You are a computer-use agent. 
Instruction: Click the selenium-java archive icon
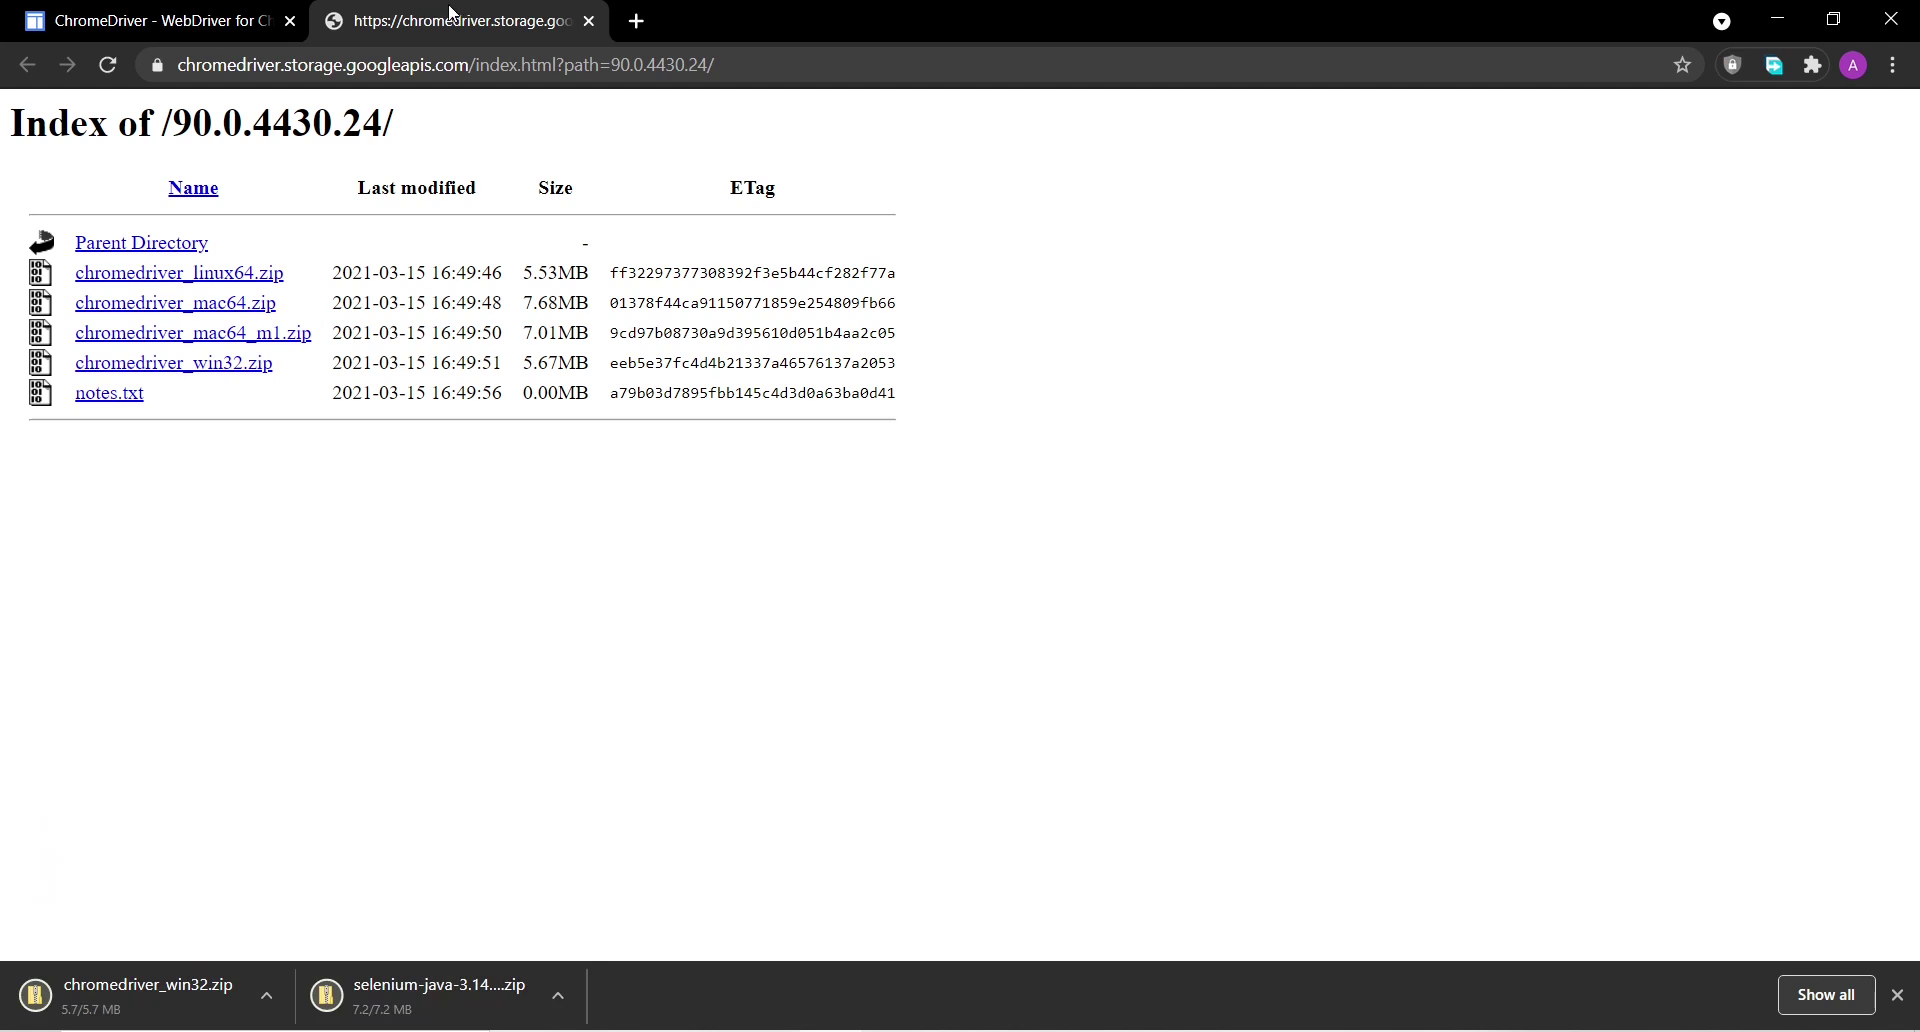click(x=326, y=995)
